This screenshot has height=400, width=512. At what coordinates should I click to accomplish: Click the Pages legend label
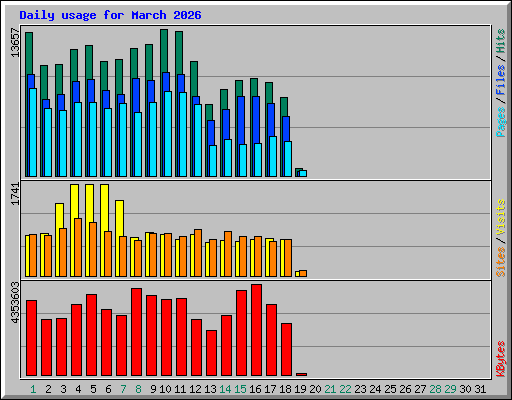click(500, 122)
